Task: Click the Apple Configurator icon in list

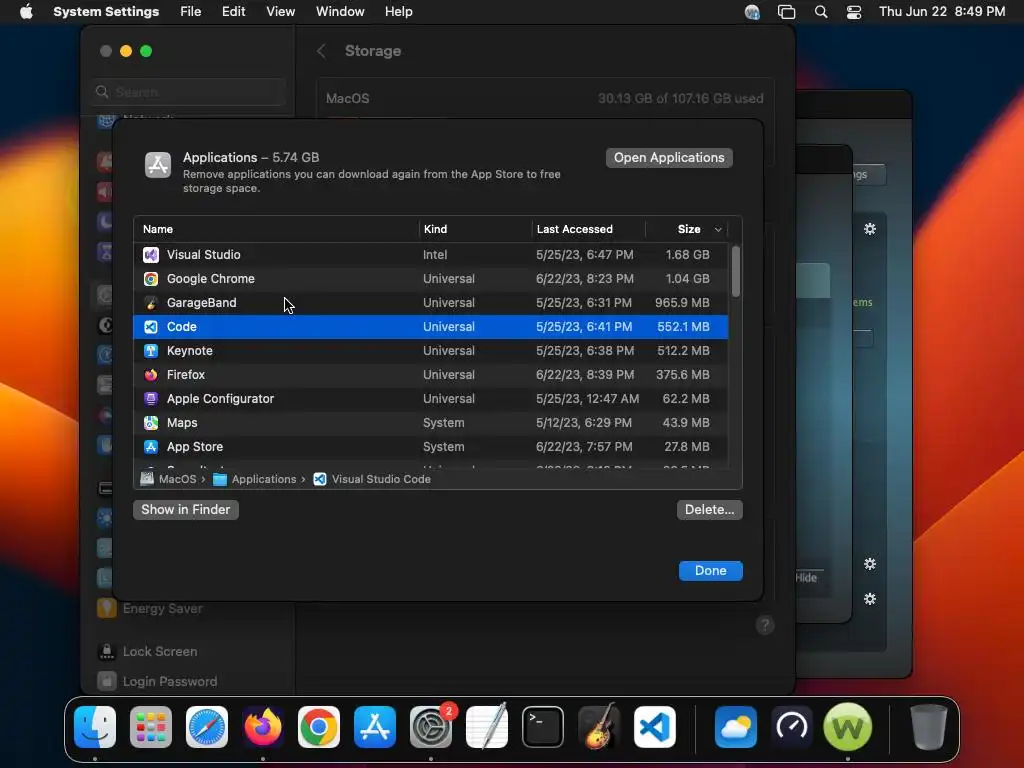Action: (x=151, y=399)
